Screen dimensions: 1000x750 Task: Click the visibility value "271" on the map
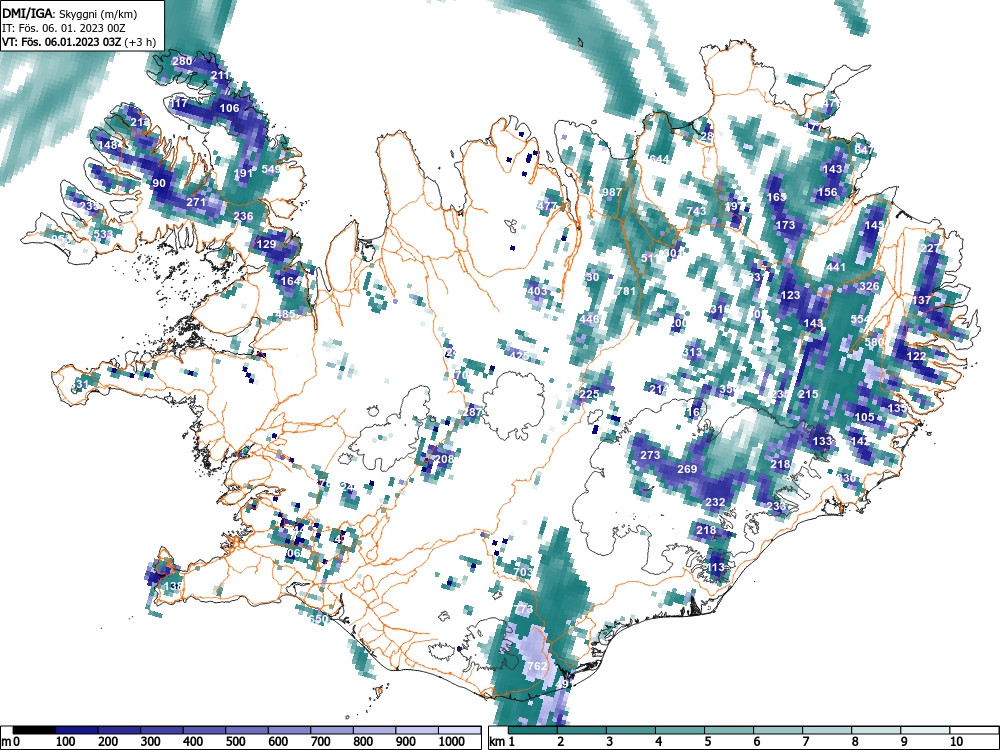[196, 202]
